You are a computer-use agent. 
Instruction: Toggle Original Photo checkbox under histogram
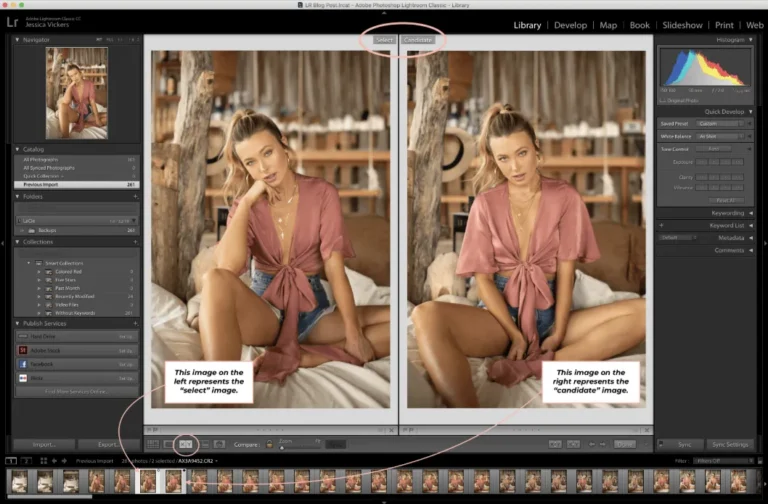point(663,101)
